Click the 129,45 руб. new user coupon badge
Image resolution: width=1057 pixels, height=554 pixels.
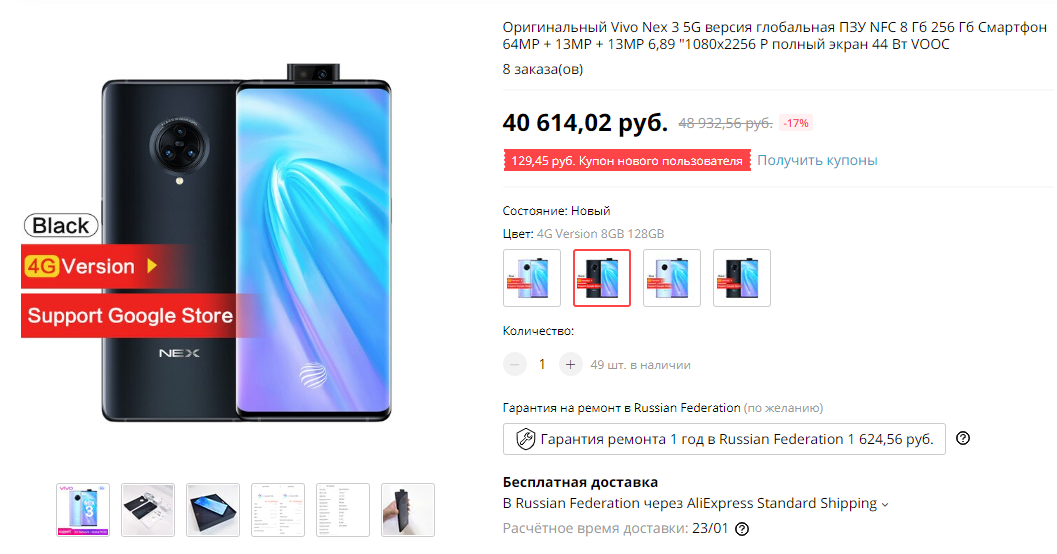coord(627,160)
